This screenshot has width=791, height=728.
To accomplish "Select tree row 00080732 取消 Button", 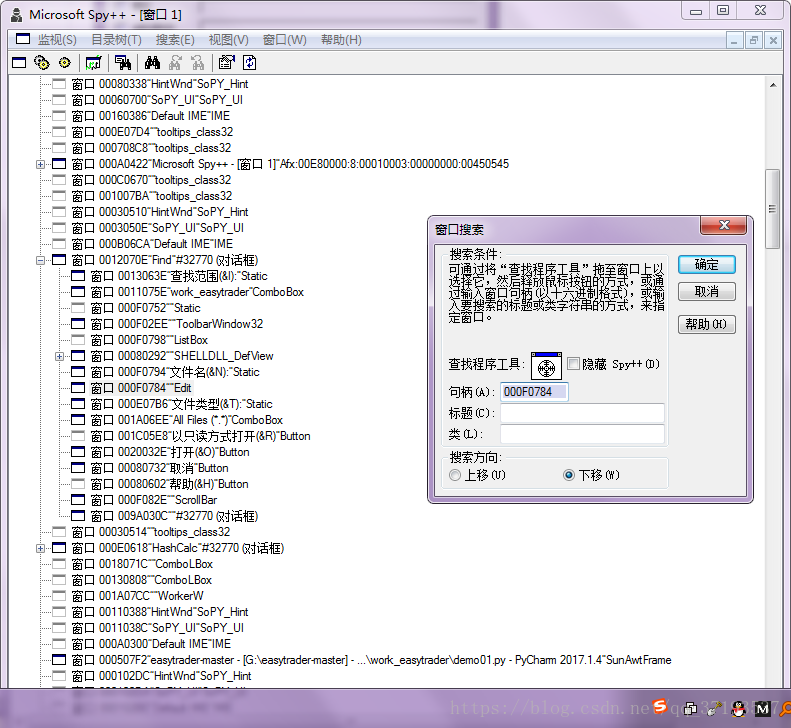I will pos(159,468).
